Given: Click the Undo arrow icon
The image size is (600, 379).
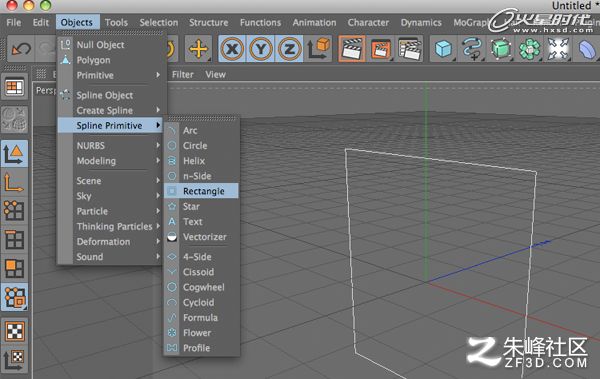Looking at the screenshot, I should pos(21,49).
